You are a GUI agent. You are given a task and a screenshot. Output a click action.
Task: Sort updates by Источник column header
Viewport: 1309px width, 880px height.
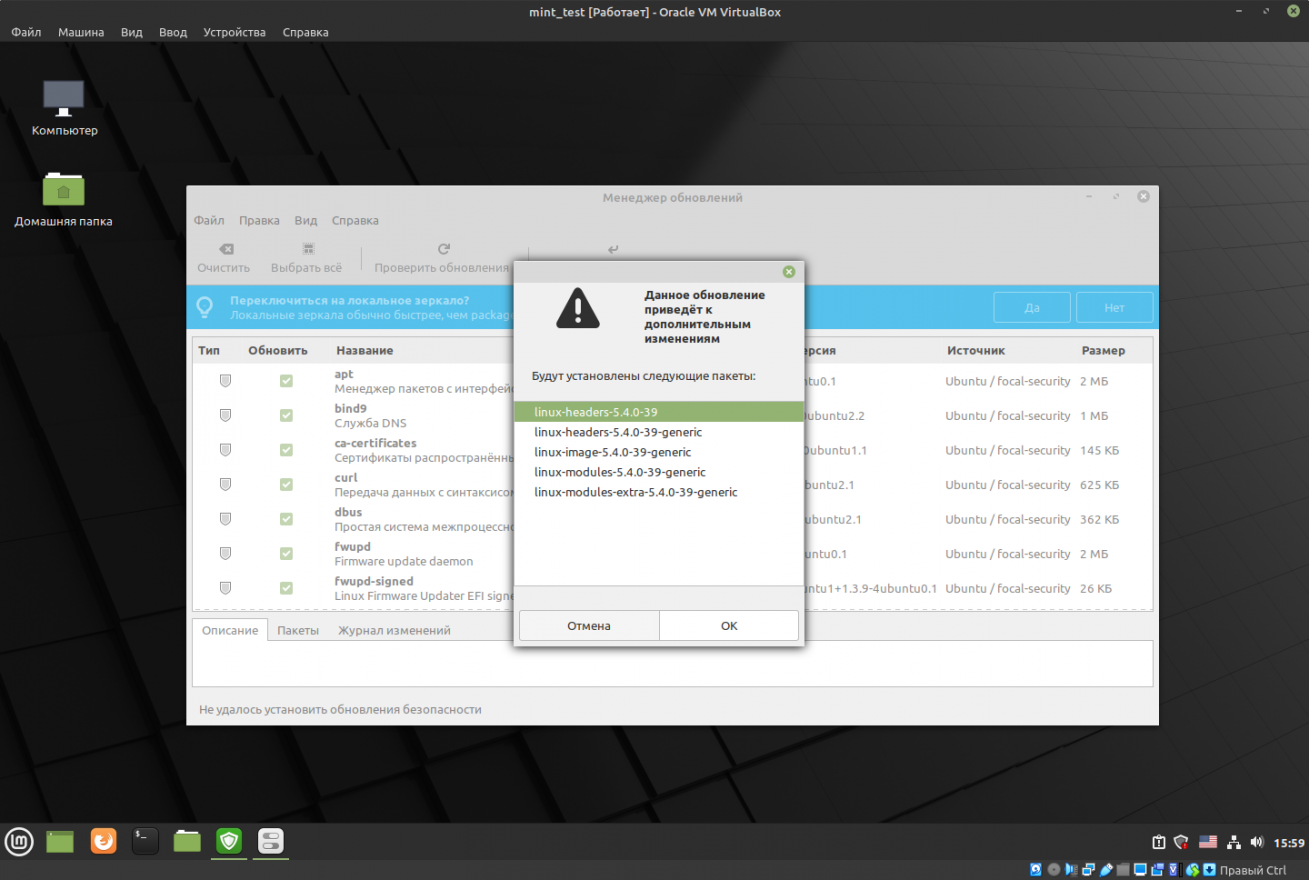pyautogui.click(x=976, y=351)
